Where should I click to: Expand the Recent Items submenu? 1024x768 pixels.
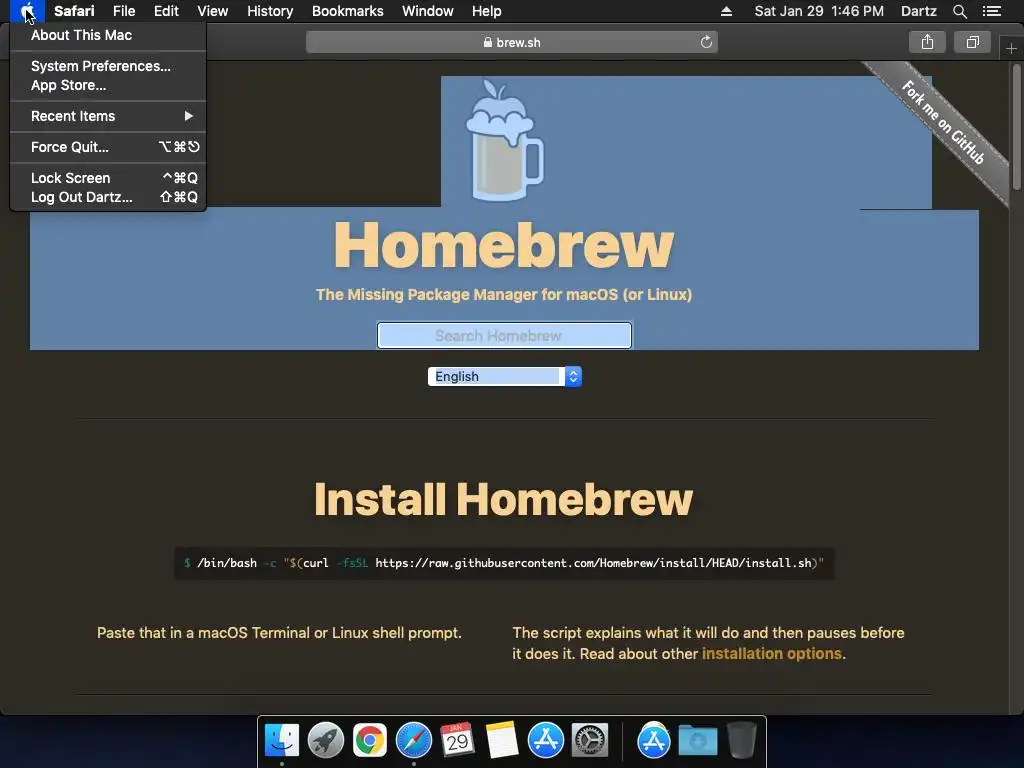pyautogui.click(x=108, y=116)
